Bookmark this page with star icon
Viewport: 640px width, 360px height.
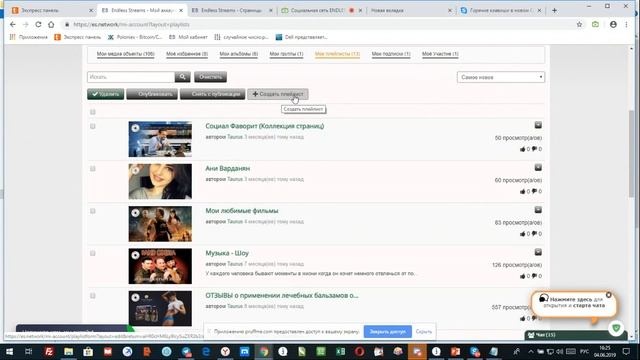pos(579,24)
